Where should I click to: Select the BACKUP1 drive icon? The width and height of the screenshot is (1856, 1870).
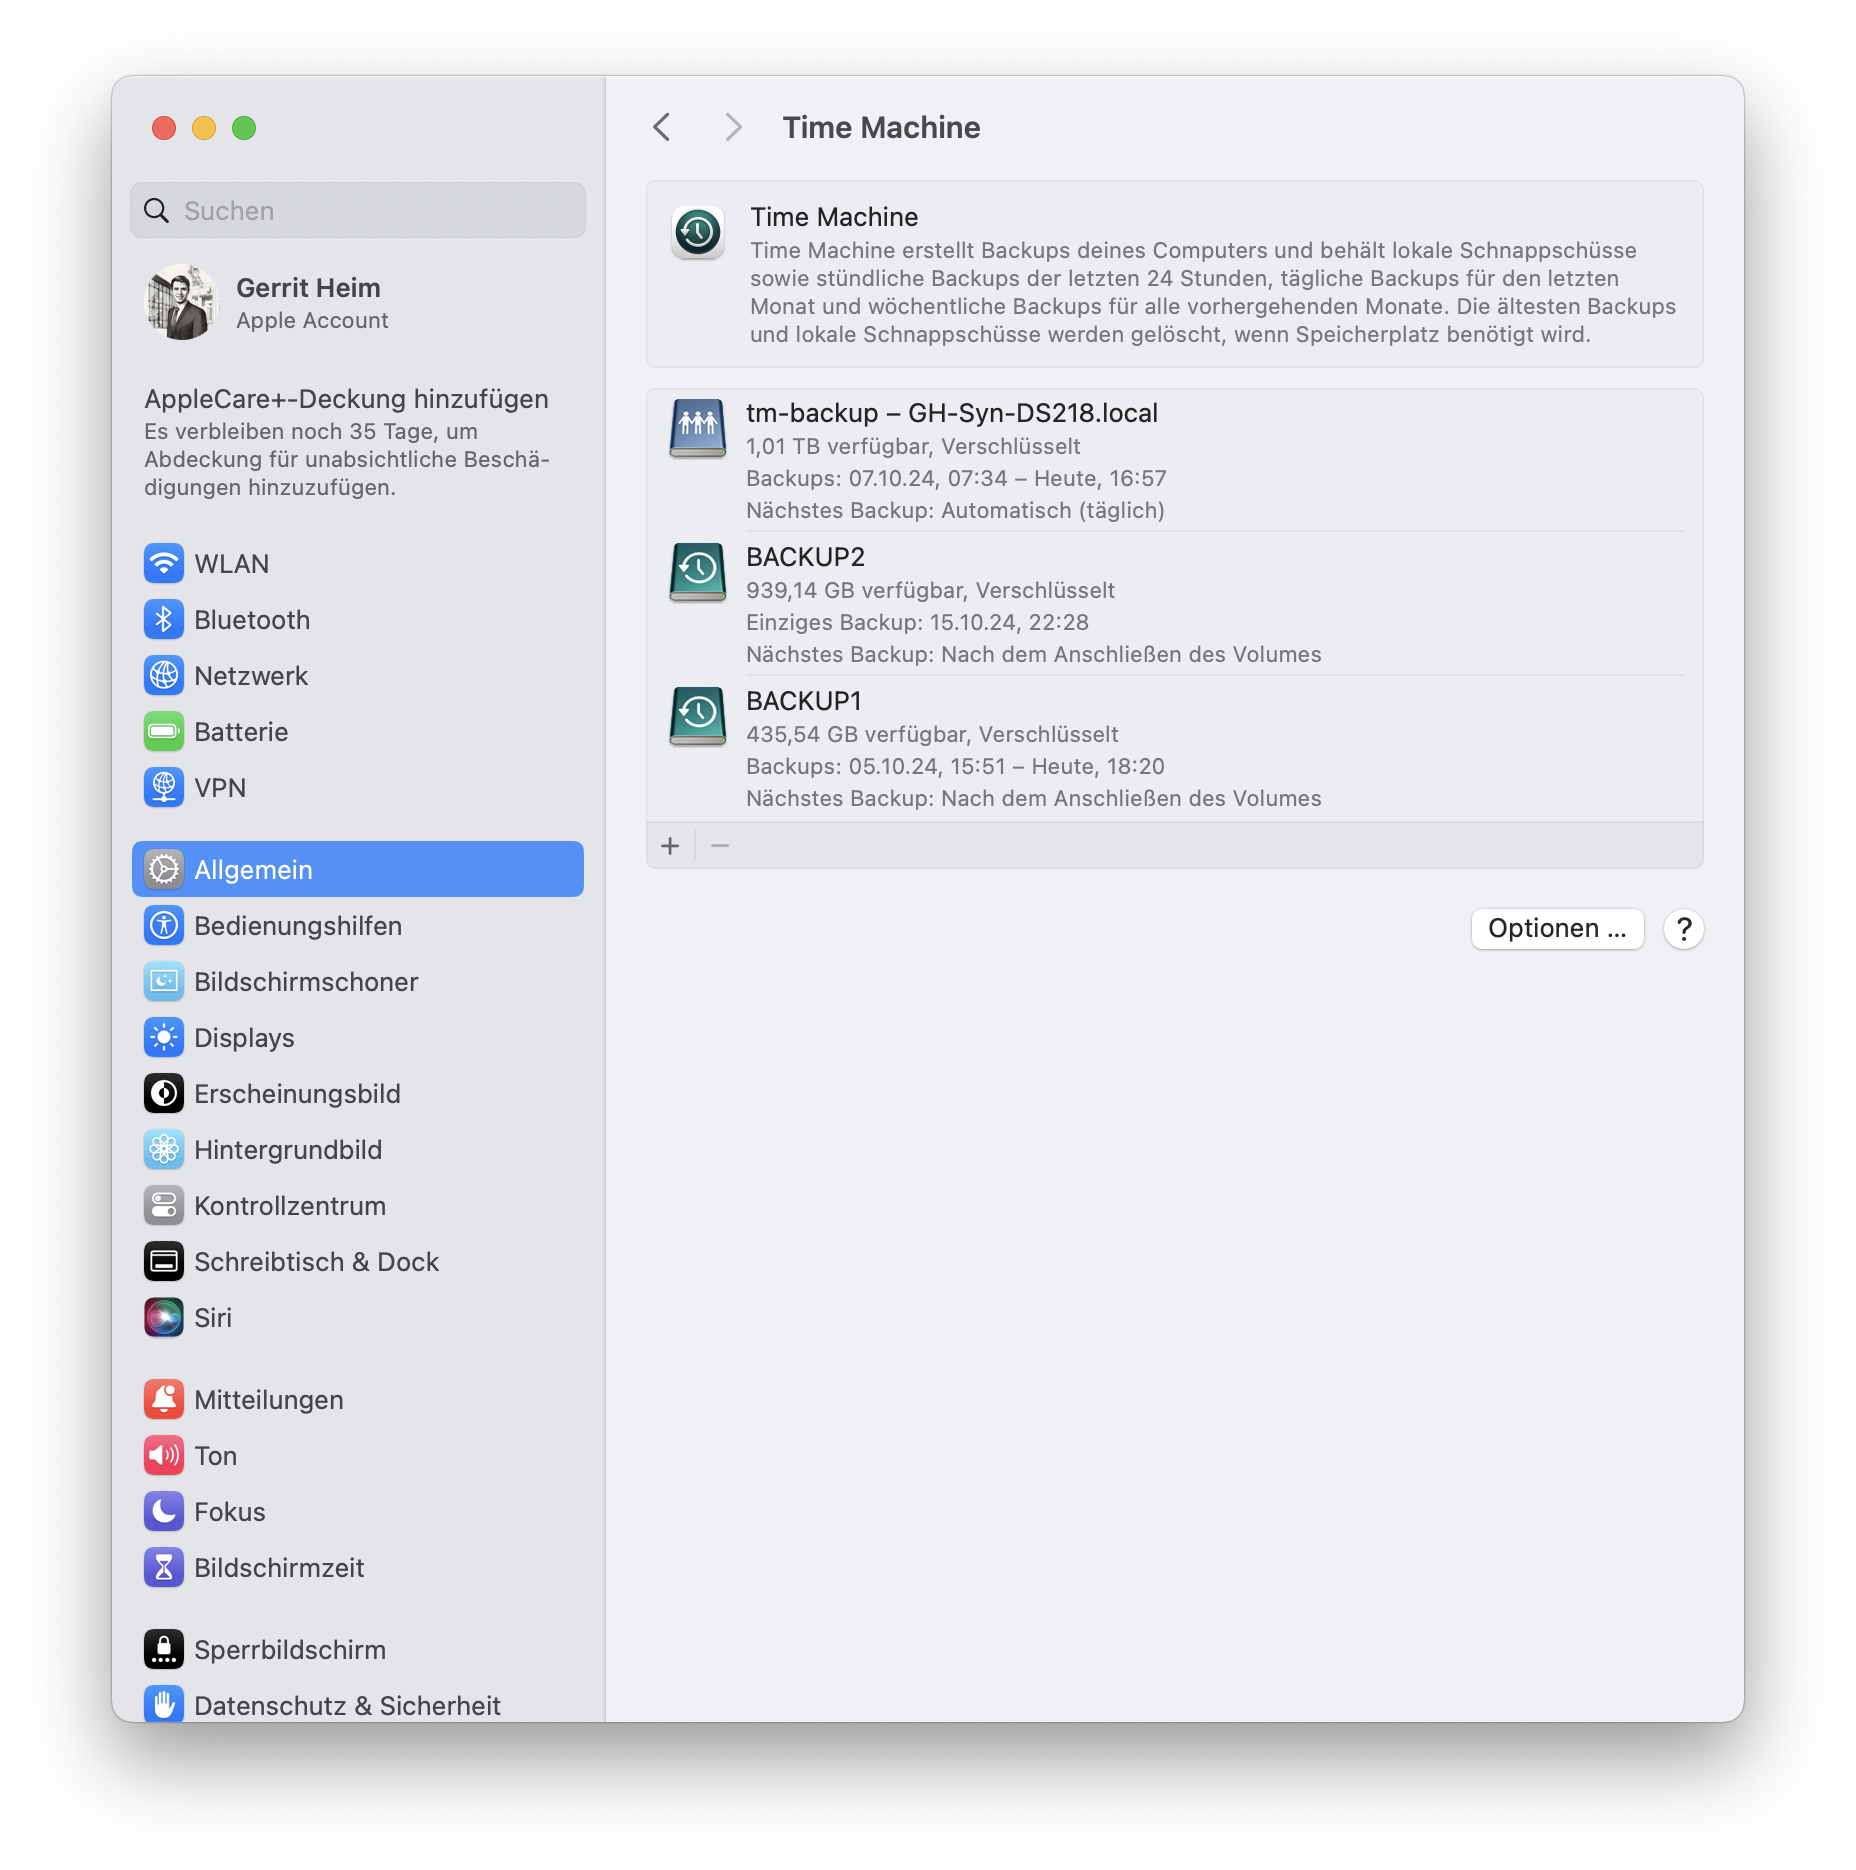(697, 716)
